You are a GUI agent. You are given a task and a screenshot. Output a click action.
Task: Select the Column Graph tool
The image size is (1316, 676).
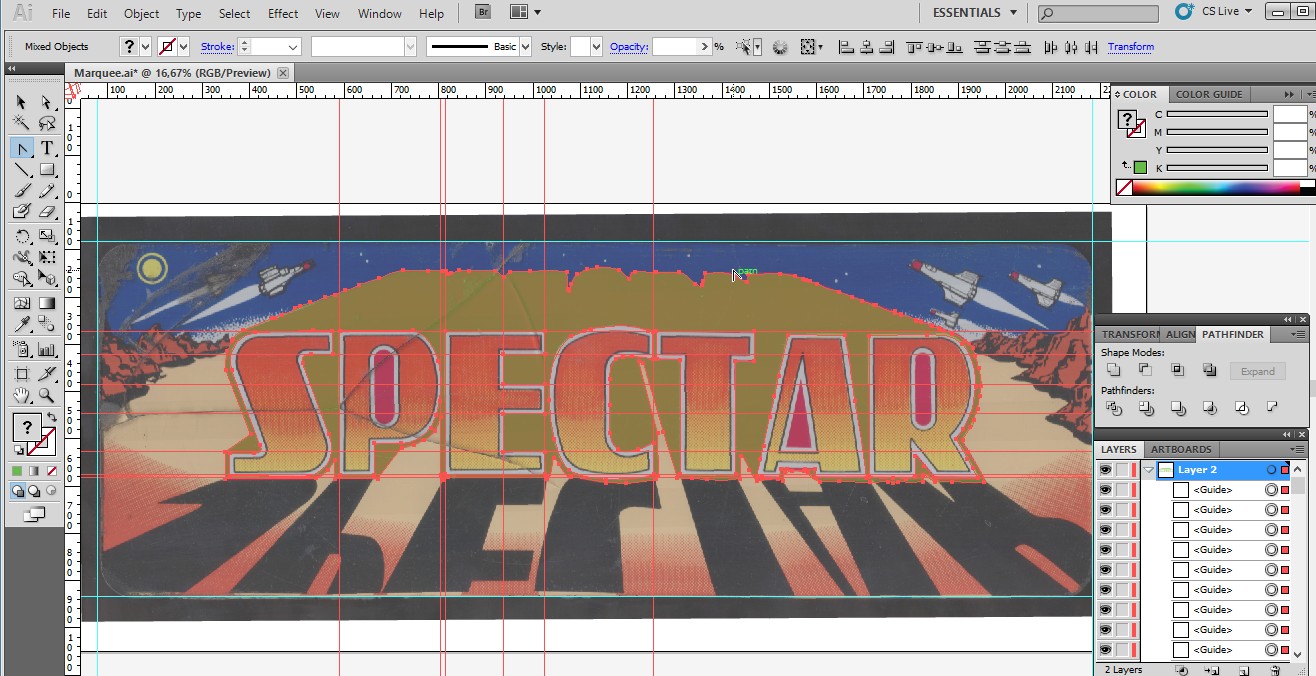[47, 350]
